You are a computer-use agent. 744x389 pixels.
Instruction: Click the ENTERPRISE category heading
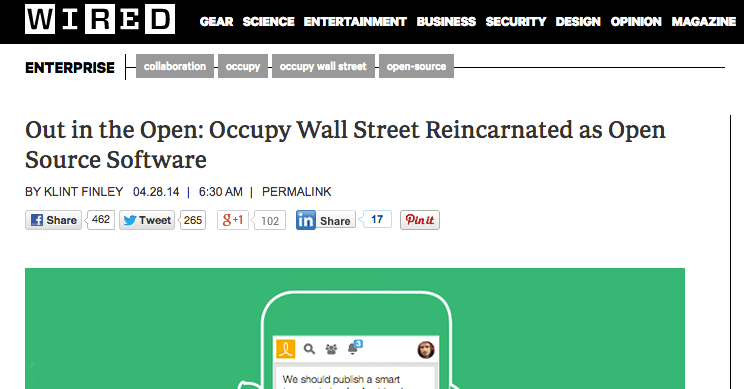click(70, 68)
